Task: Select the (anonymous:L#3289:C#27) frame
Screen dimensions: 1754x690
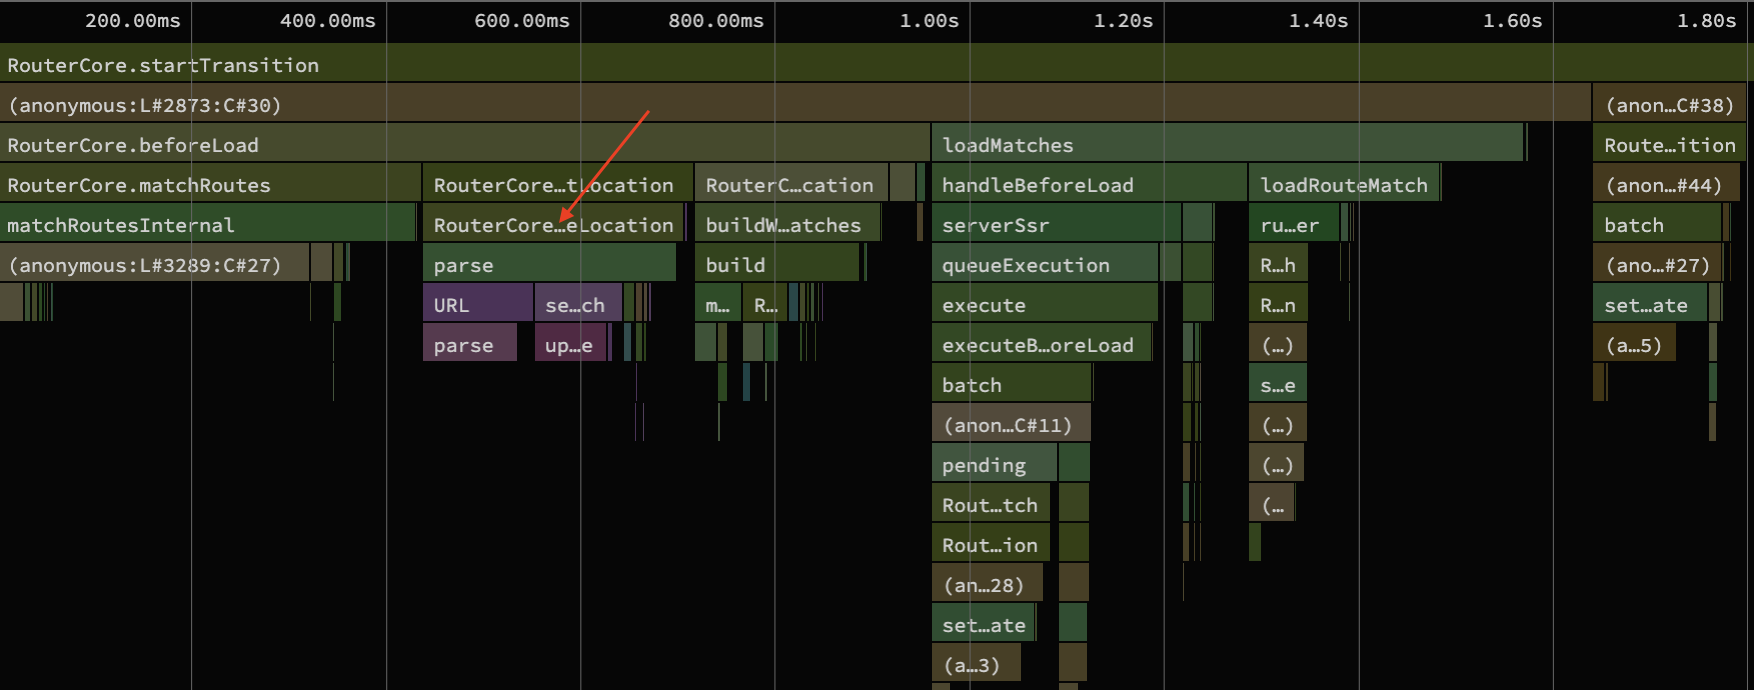Action: [x=154, y=264]
